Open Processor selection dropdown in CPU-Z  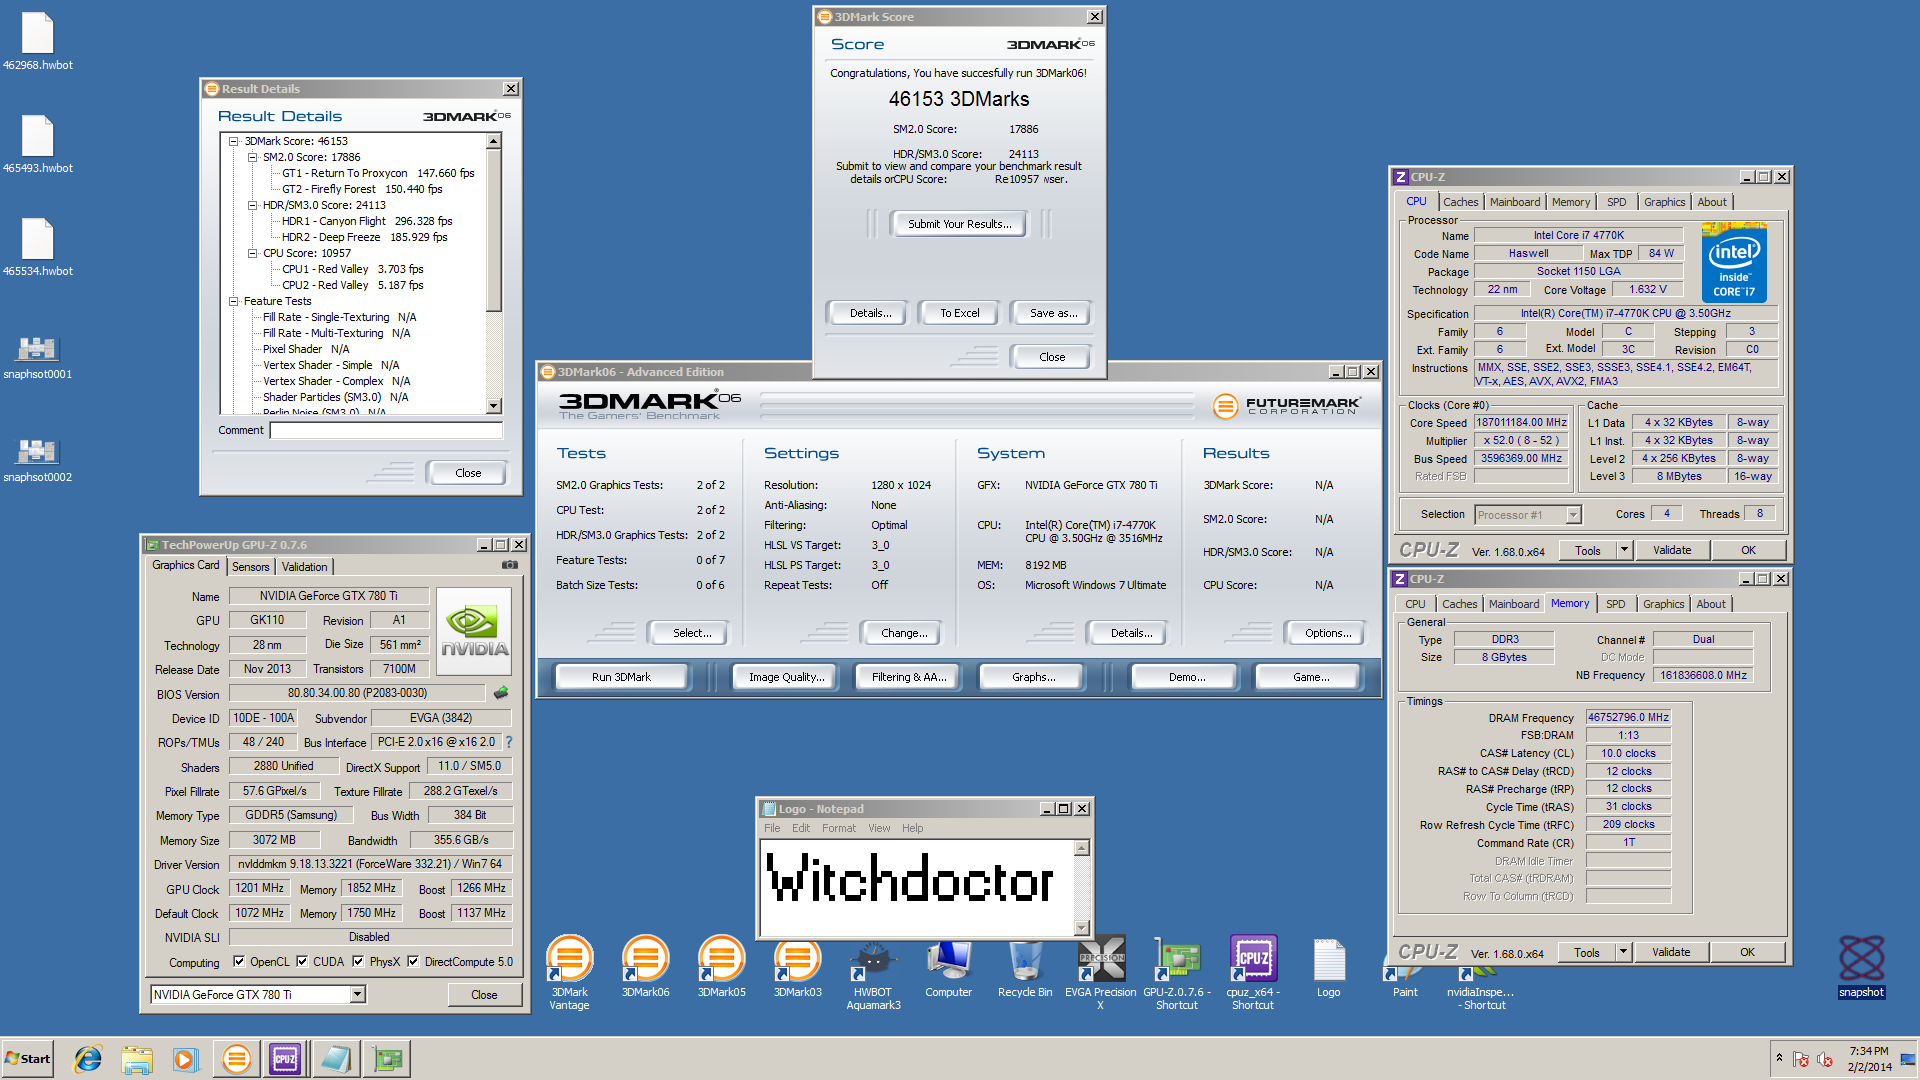[1573, 514]
